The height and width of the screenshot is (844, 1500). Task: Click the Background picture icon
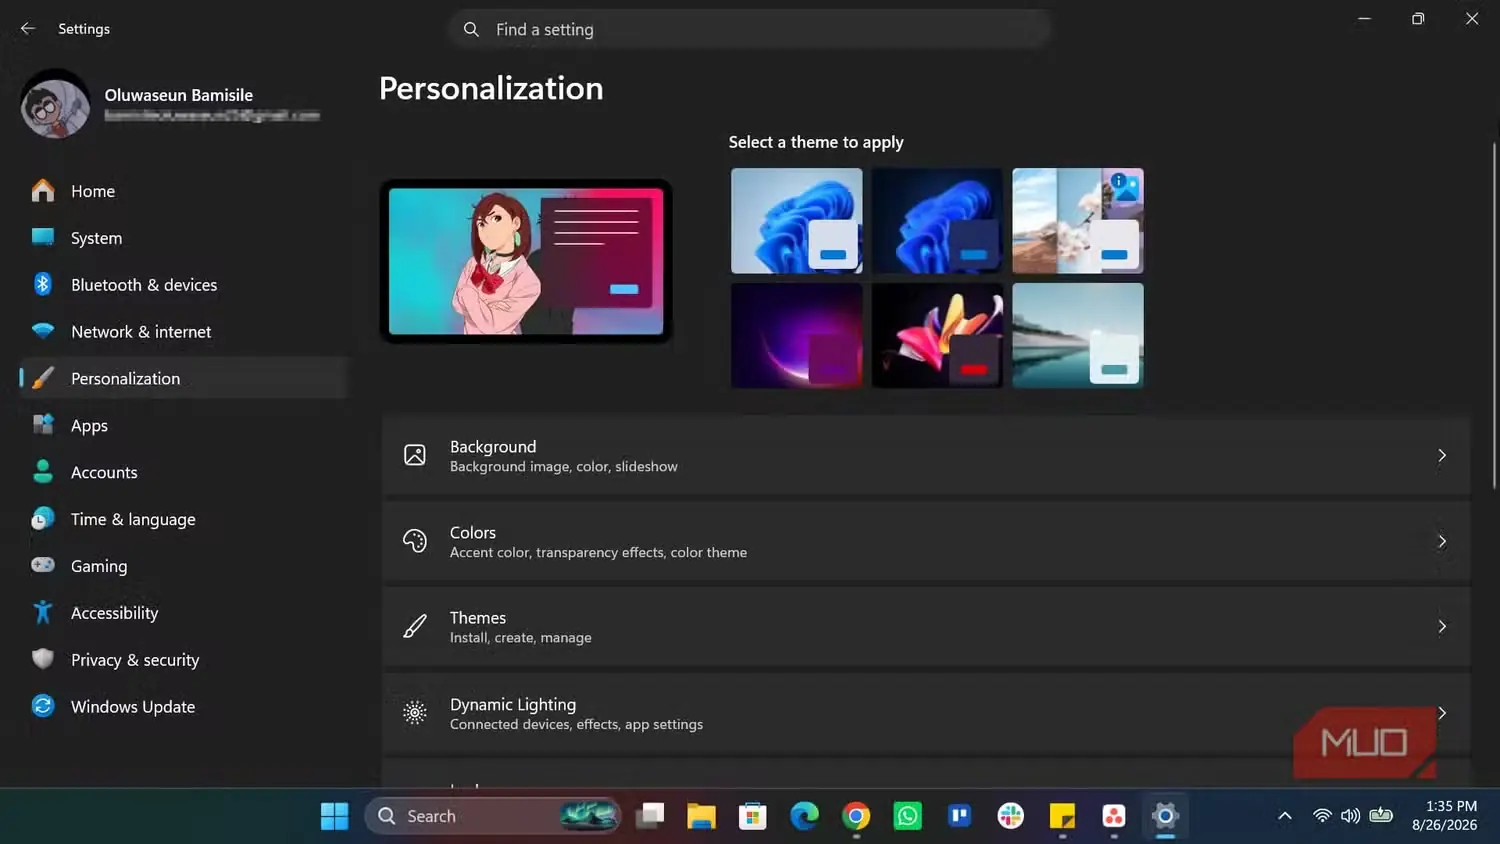tap(415, 455)
